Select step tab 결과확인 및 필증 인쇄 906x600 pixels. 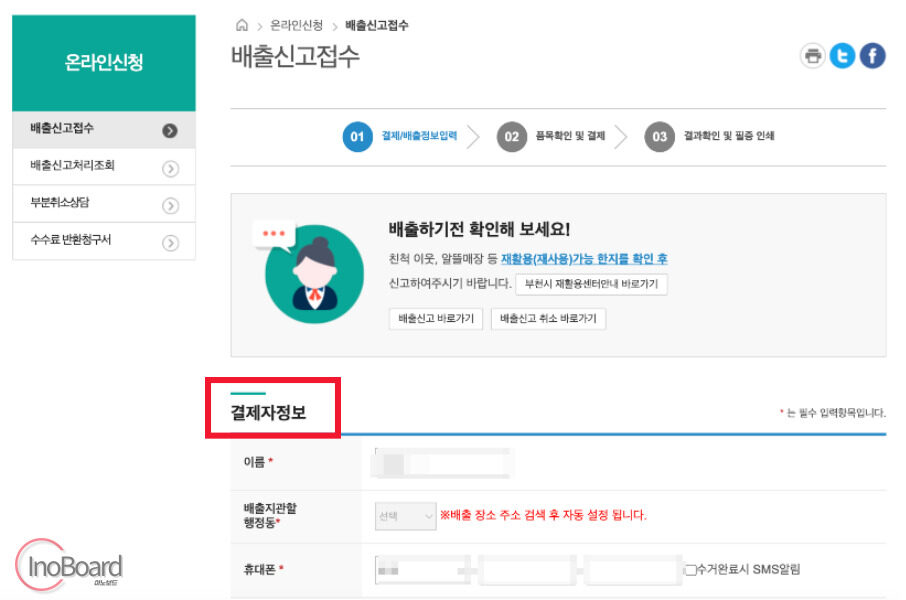(729, 136)
